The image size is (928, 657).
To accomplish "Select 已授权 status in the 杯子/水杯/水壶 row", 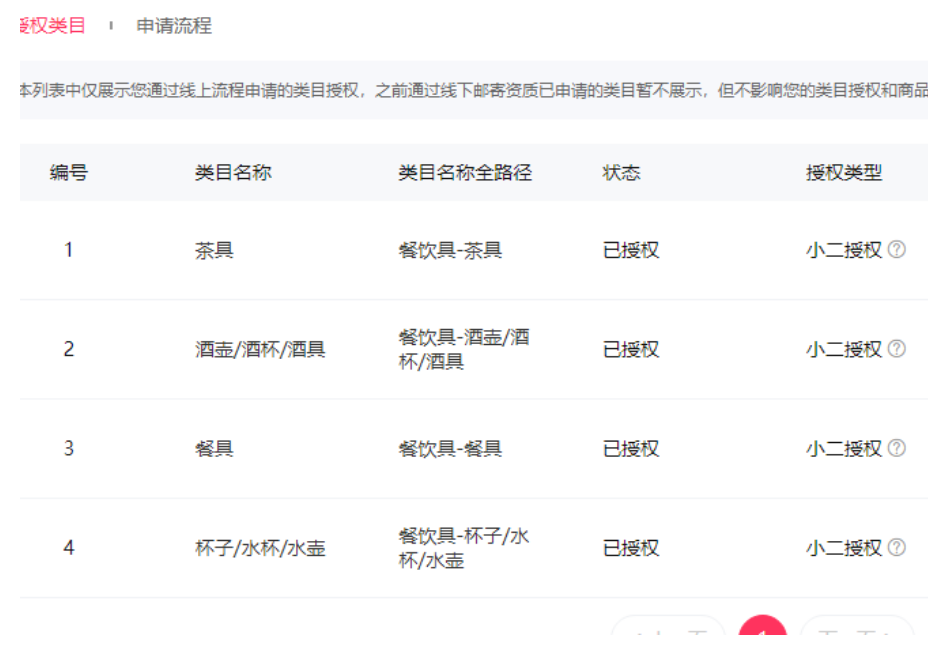I will pyautogui.click(x=631, y=548).
